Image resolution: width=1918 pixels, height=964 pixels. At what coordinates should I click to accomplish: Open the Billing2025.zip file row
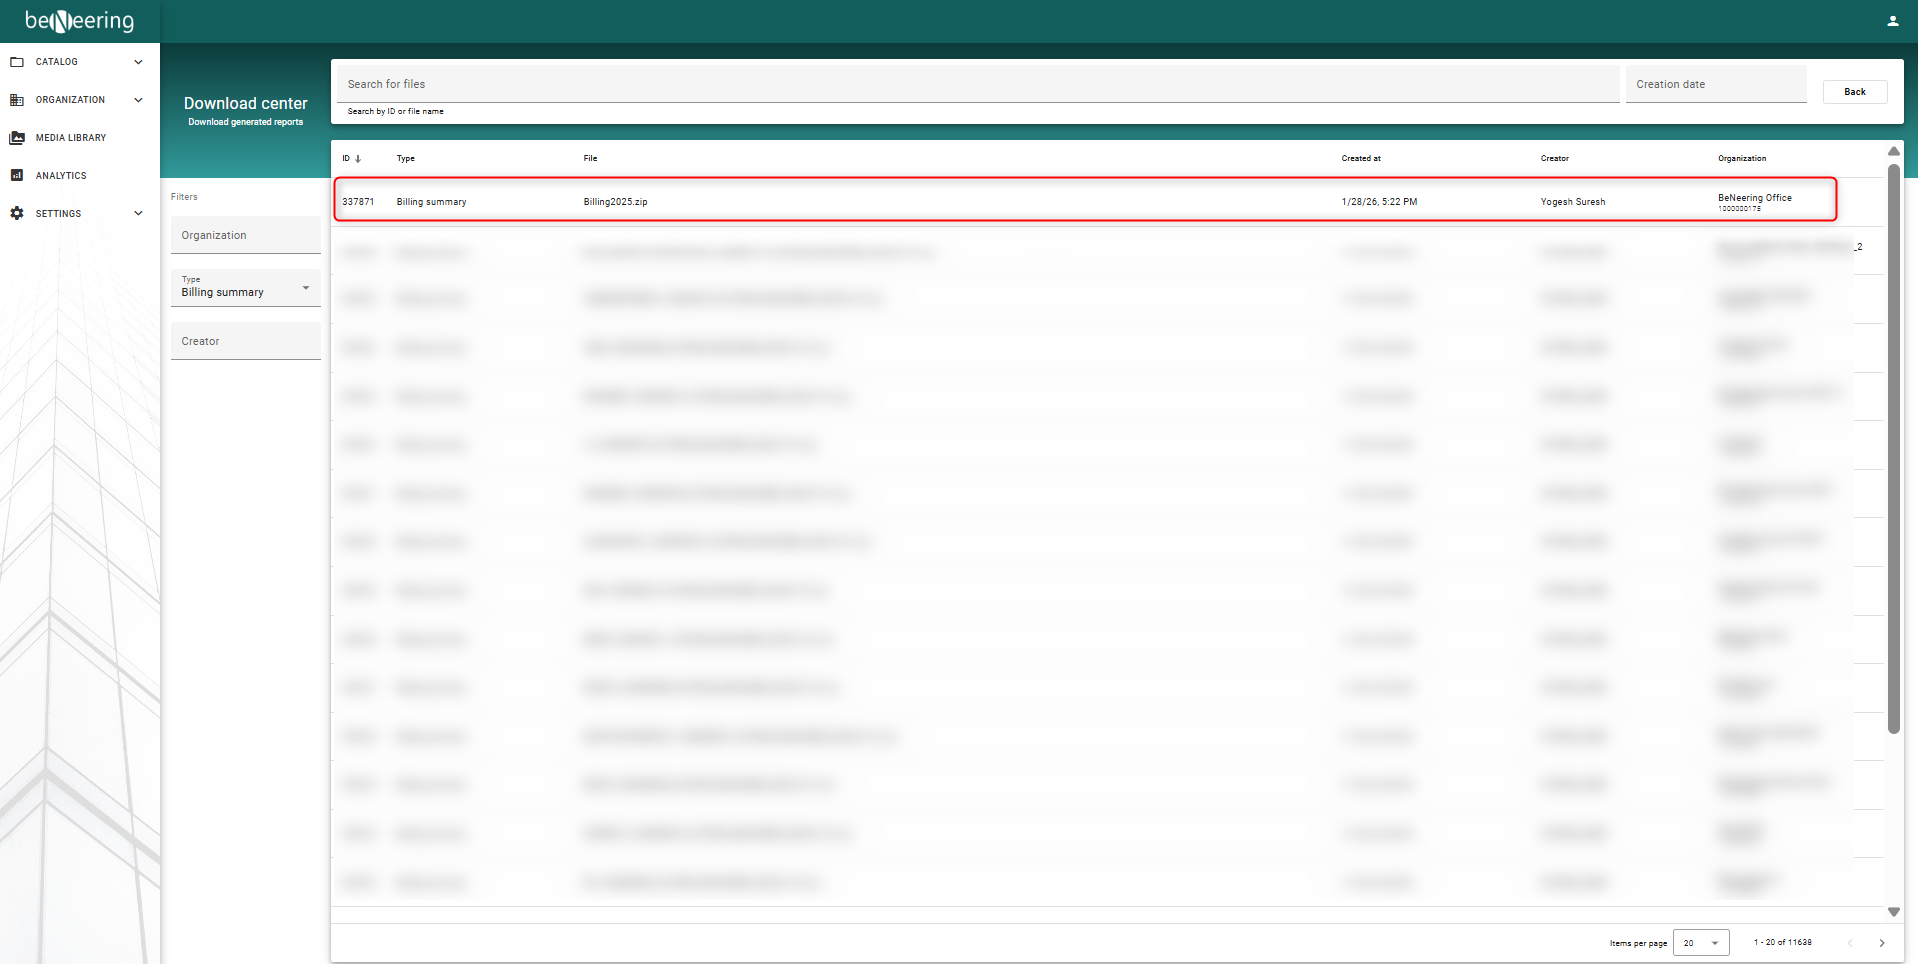pyautogui.click(x=615, y=202)
